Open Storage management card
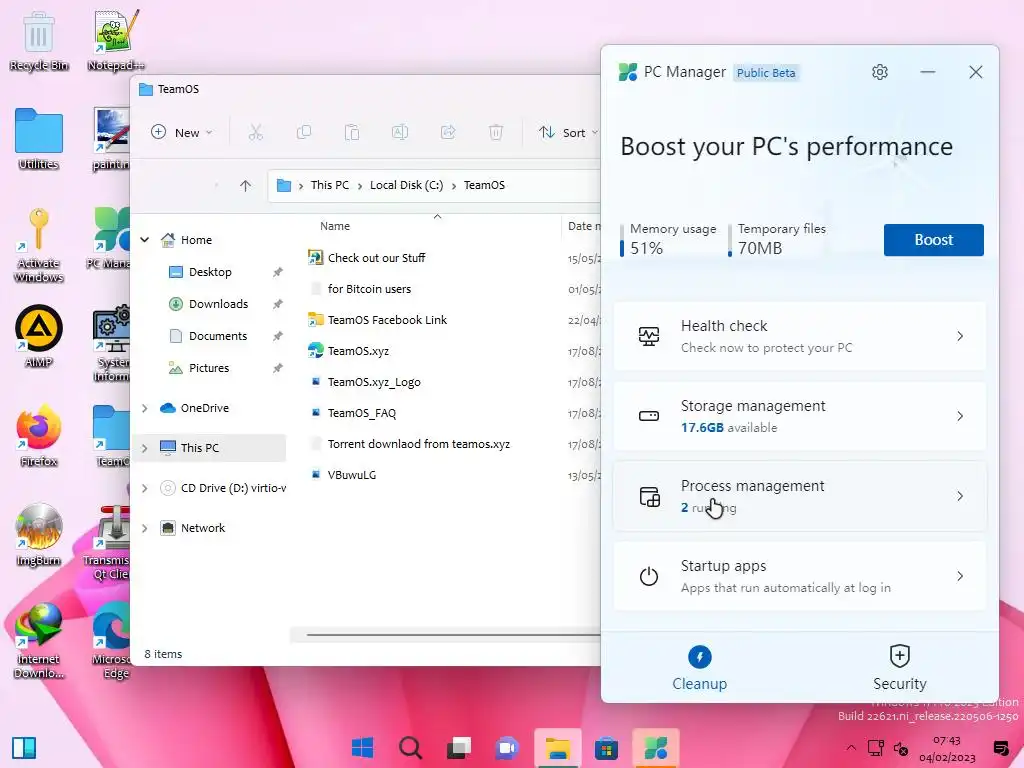The height and width of the screenshot is (768, 1024). (799, 416)
